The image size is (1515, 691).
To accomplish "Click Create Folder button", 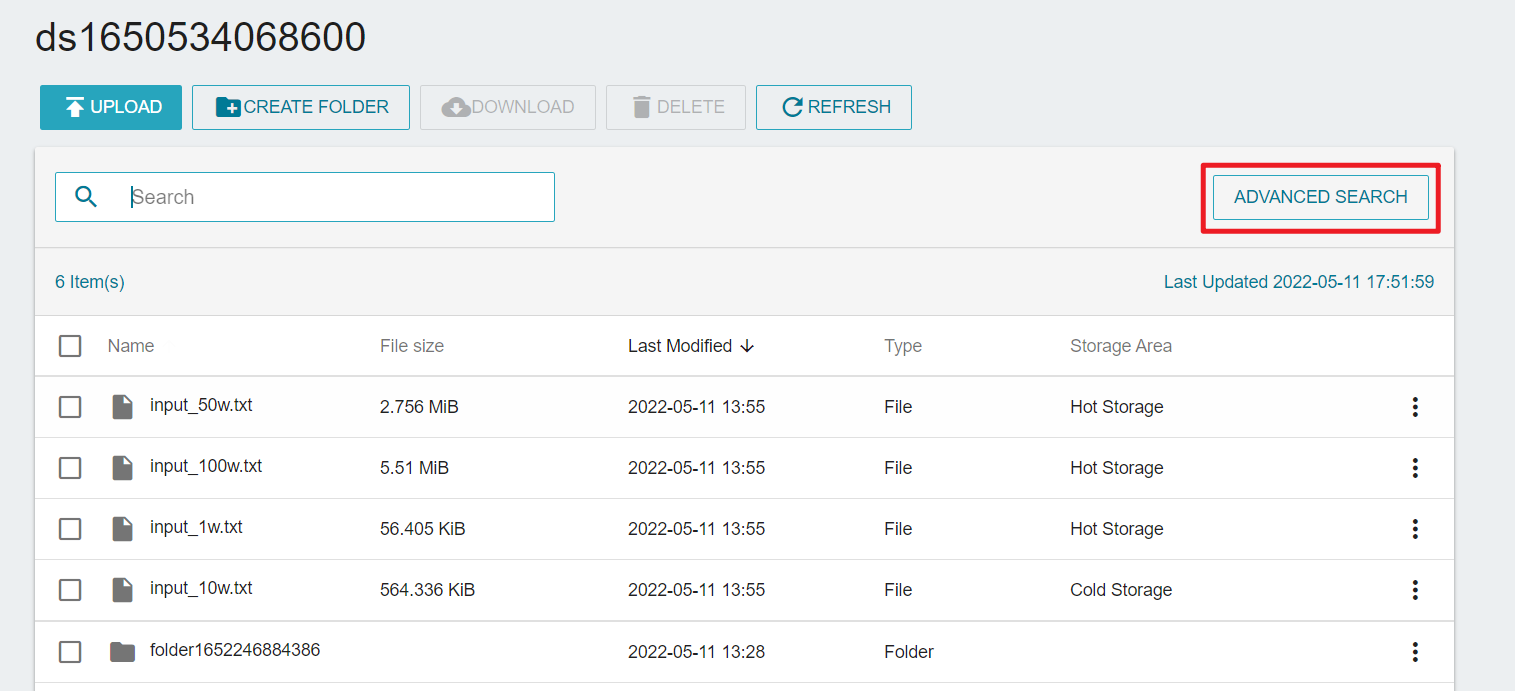I will [301, 107].
